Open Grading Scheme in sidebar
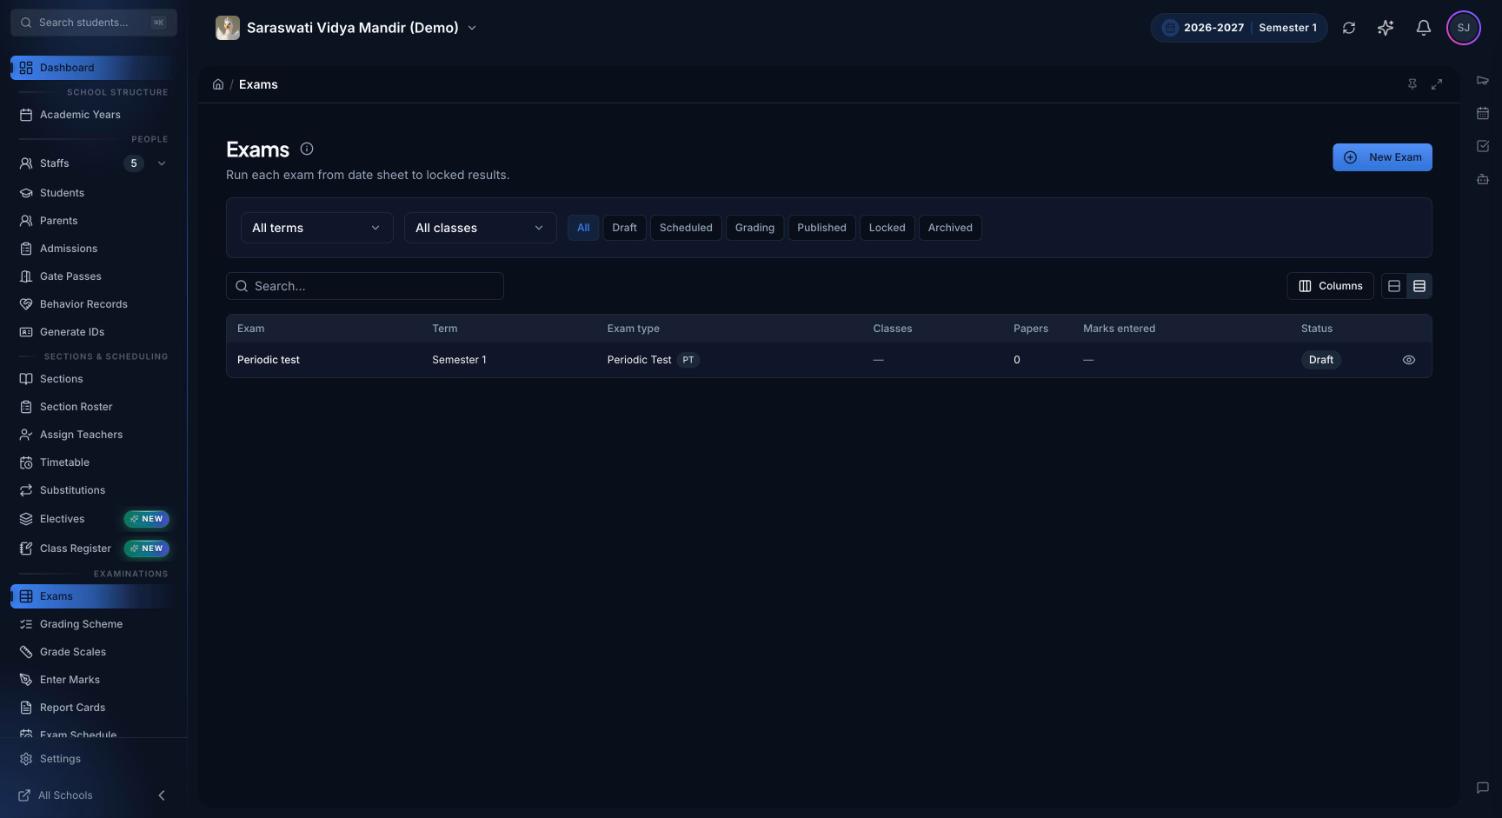The height and width of the screenshot is (818, 1502). tap(93, 624)
